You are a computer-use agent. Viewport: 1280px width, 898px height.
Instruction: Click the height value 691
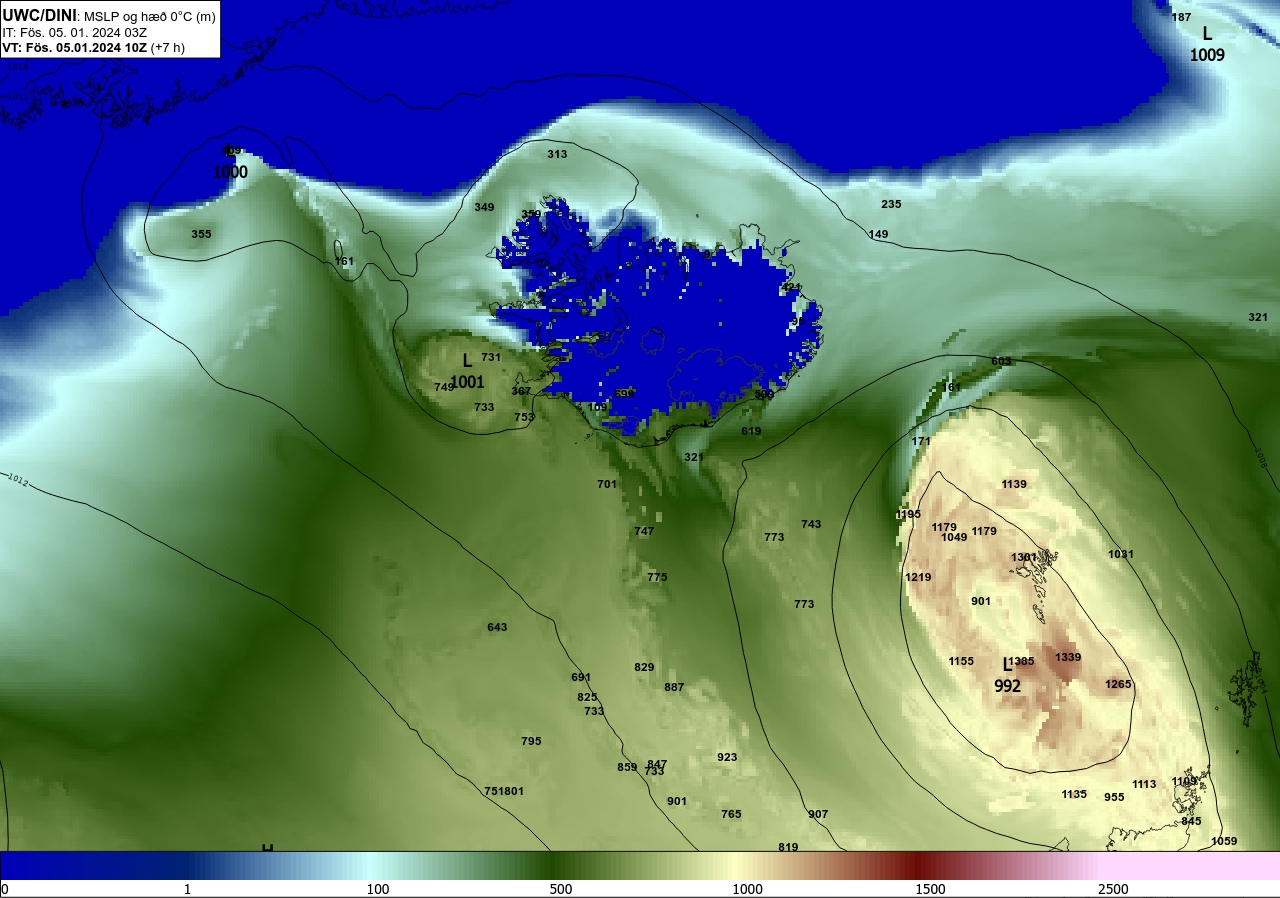581,677
